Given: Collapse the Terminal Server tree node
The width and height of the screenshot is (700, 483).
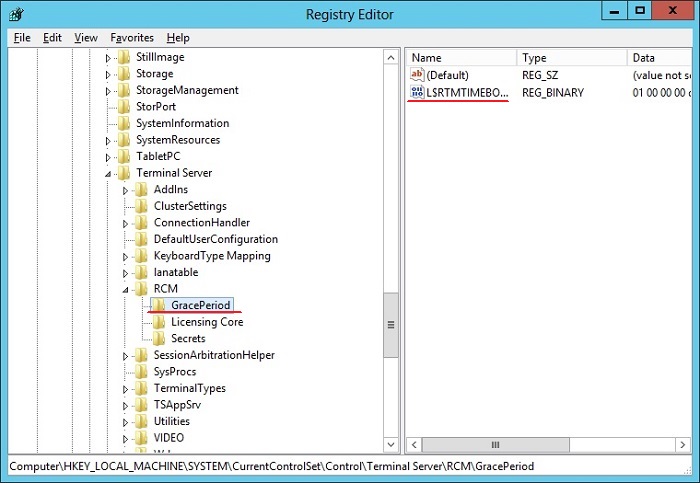Looking at the screenshot, I should tap(109, 173).
